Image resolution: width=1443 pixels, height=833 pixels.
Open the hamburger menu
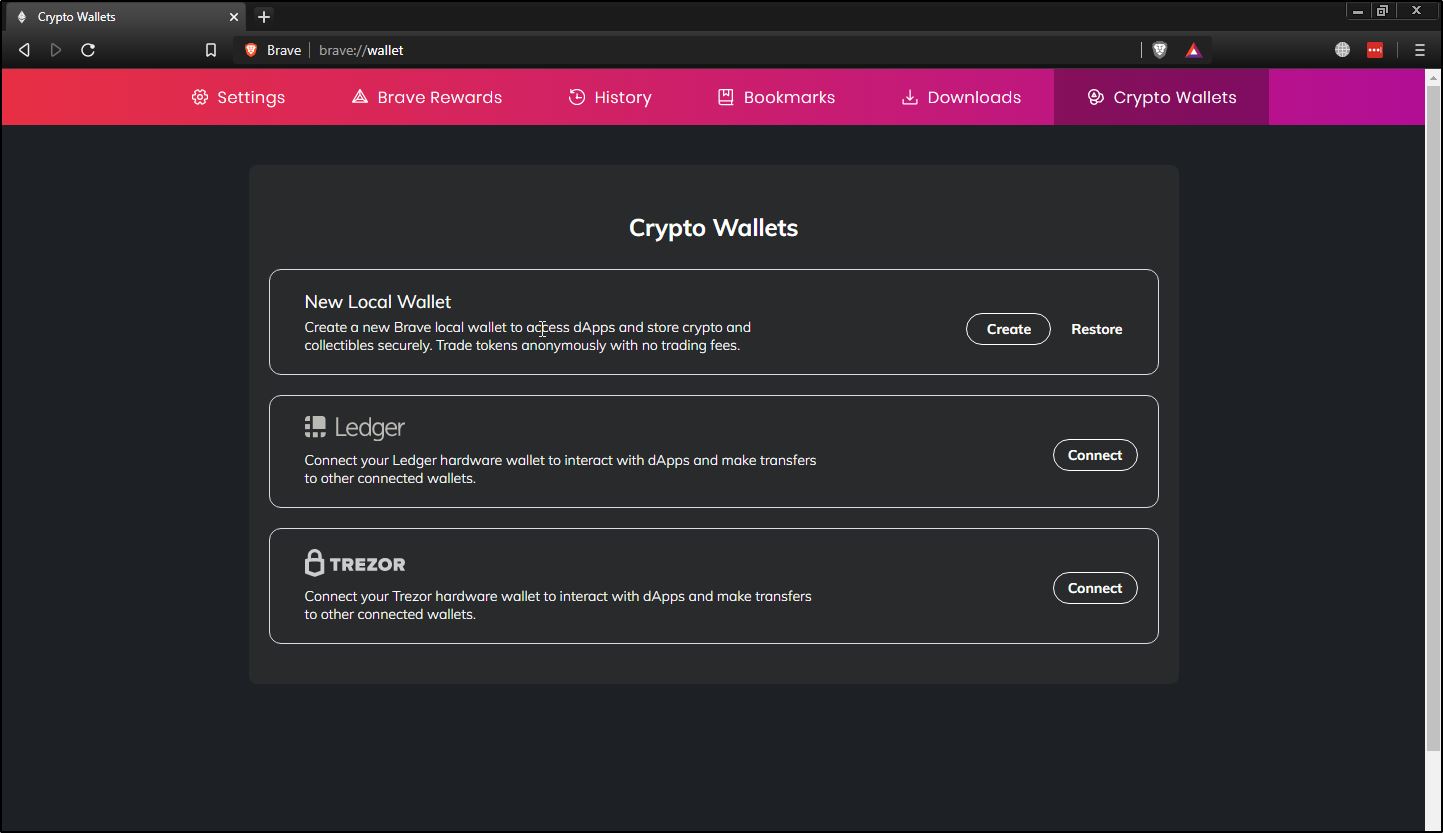(x=1419, y=49)
